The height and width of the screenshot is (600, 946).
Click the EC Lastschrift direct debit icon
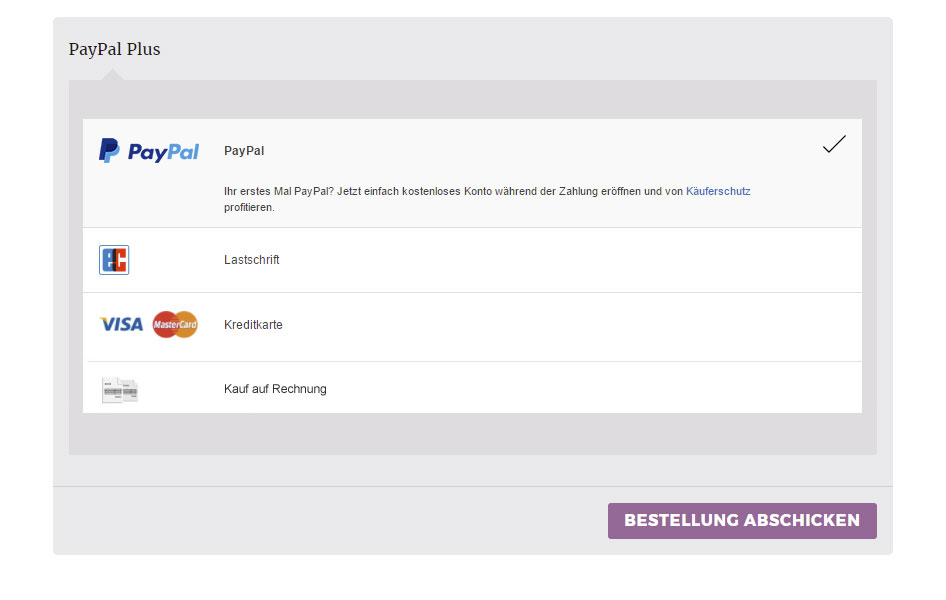click(x=114, y=260)
